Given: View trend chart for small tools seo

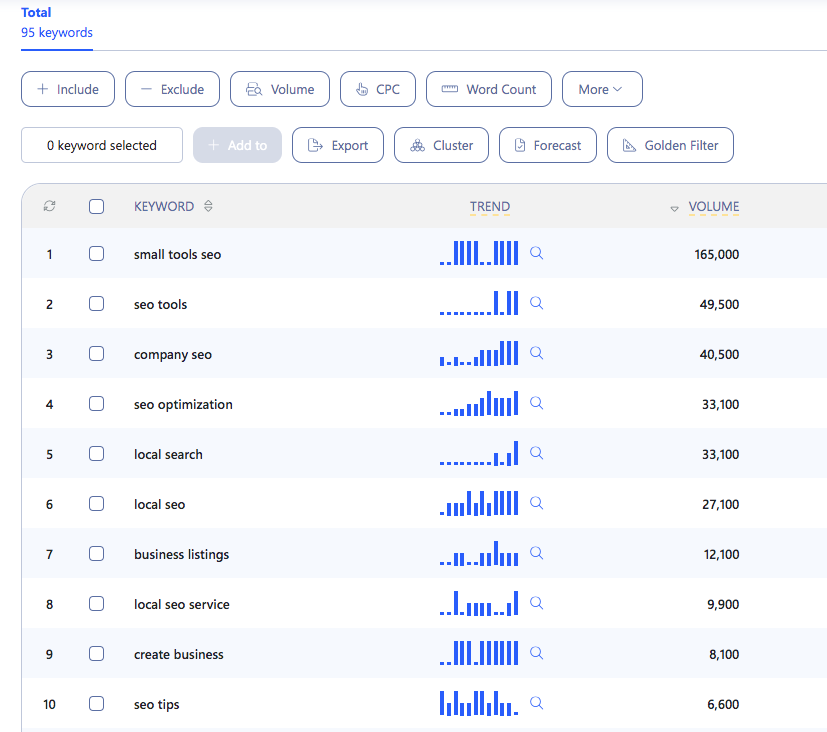Looking at the screenshot, I should pos(479,253).
